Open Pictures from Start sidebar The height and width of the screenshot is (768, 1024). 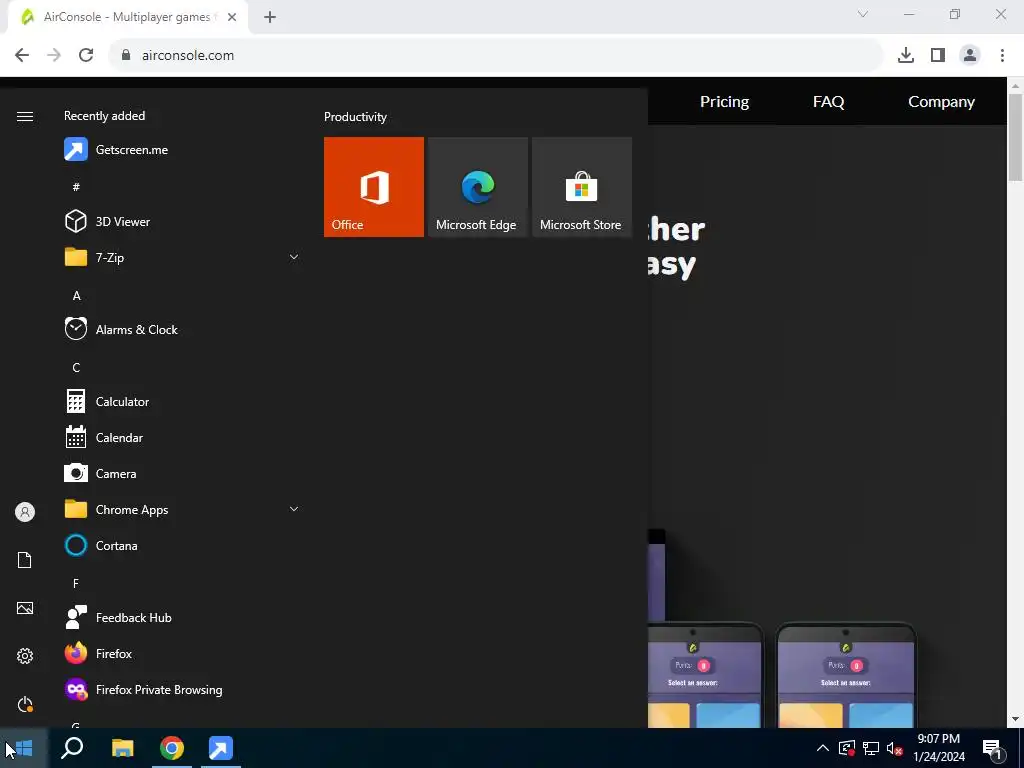[x=25, y=608]
